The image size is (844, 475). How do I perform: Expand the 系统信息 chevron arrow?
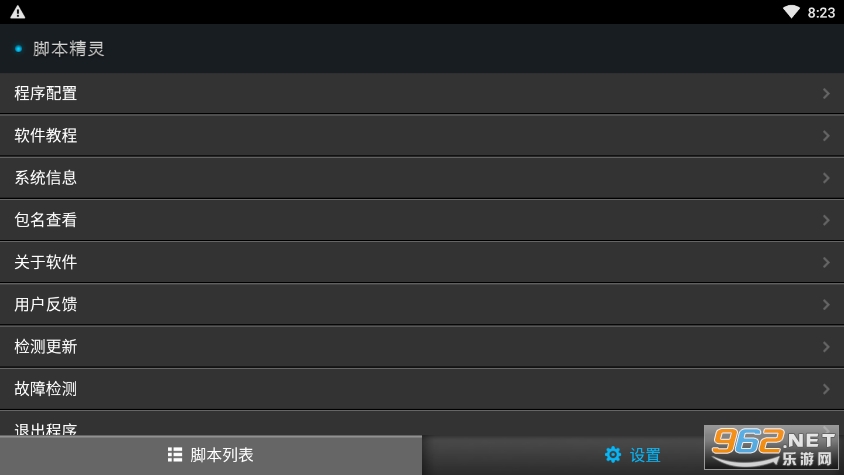tap(826, 178)
